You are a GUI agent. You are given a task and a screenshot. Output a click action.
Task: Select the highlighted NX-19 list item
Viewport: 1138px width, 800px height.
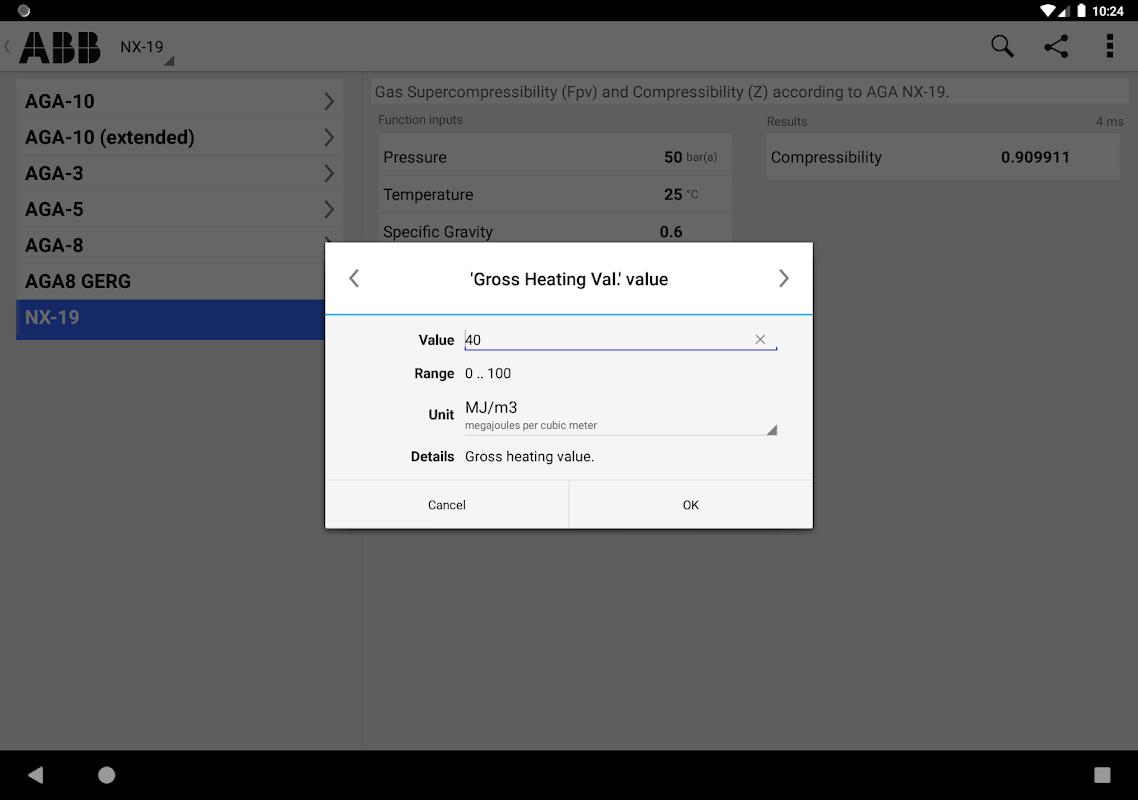click(170, 319)
